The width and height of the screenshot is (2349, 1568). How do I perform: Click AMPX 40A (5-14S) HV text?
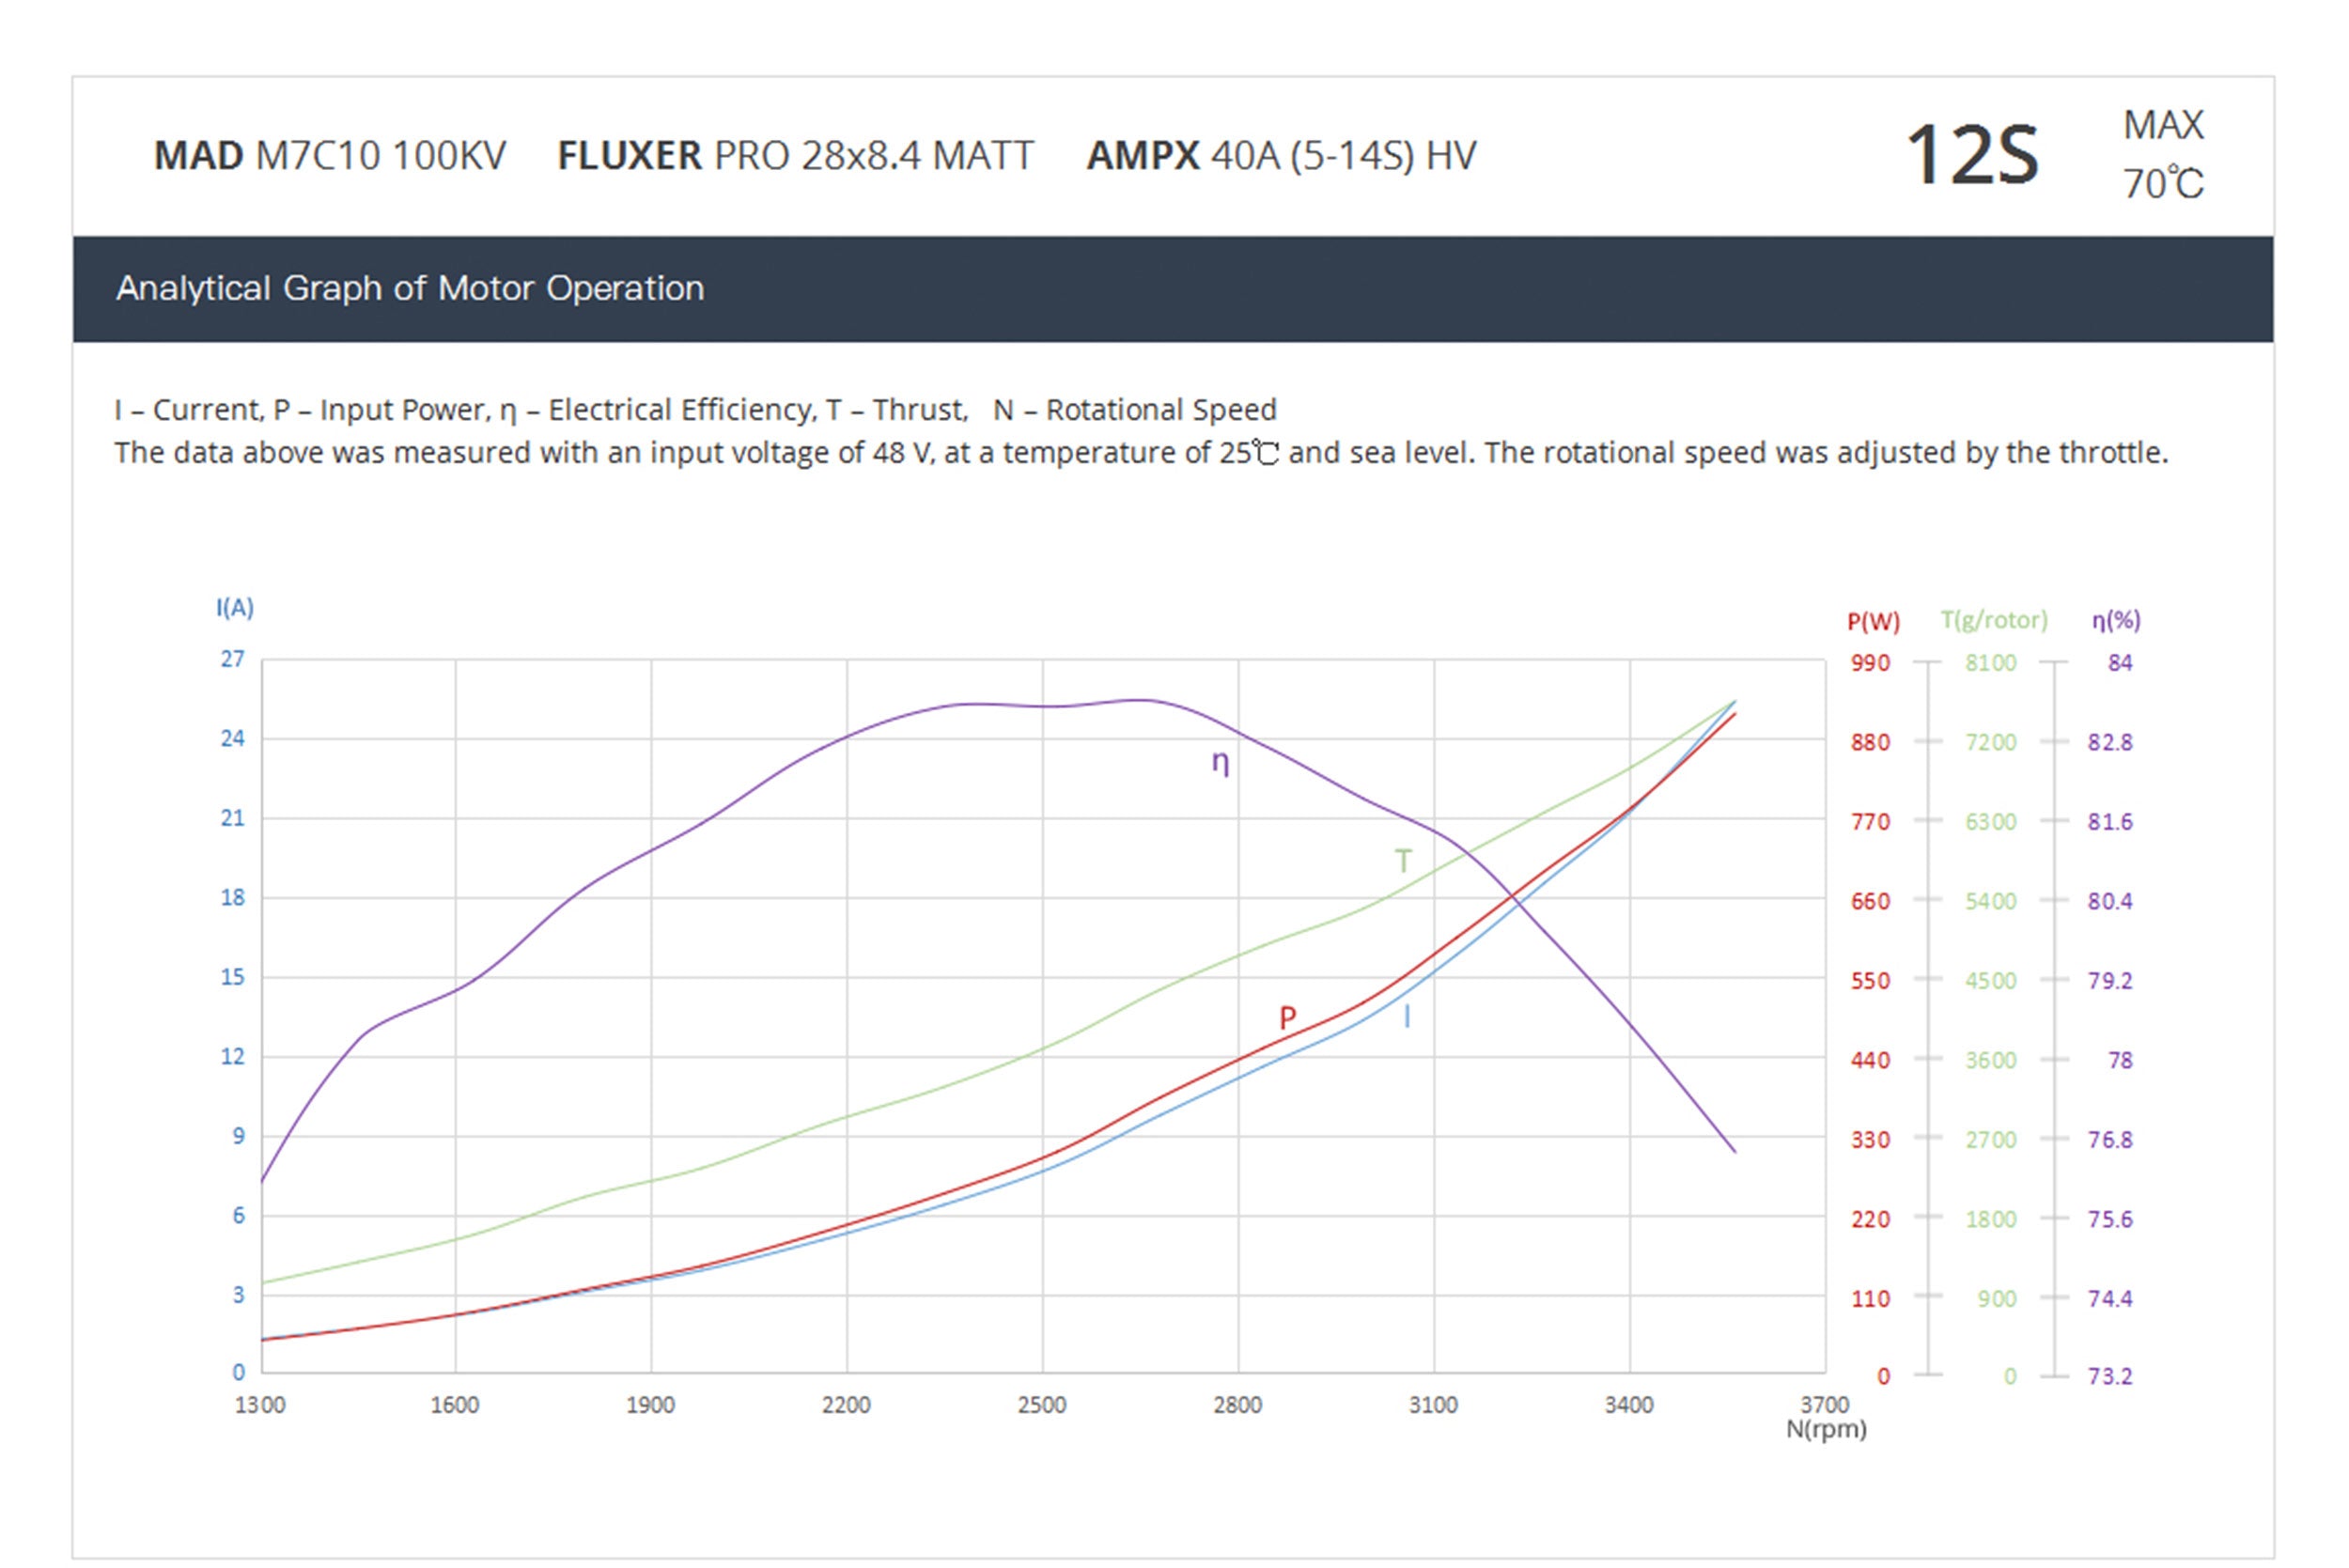click(x=1281, y=156)
